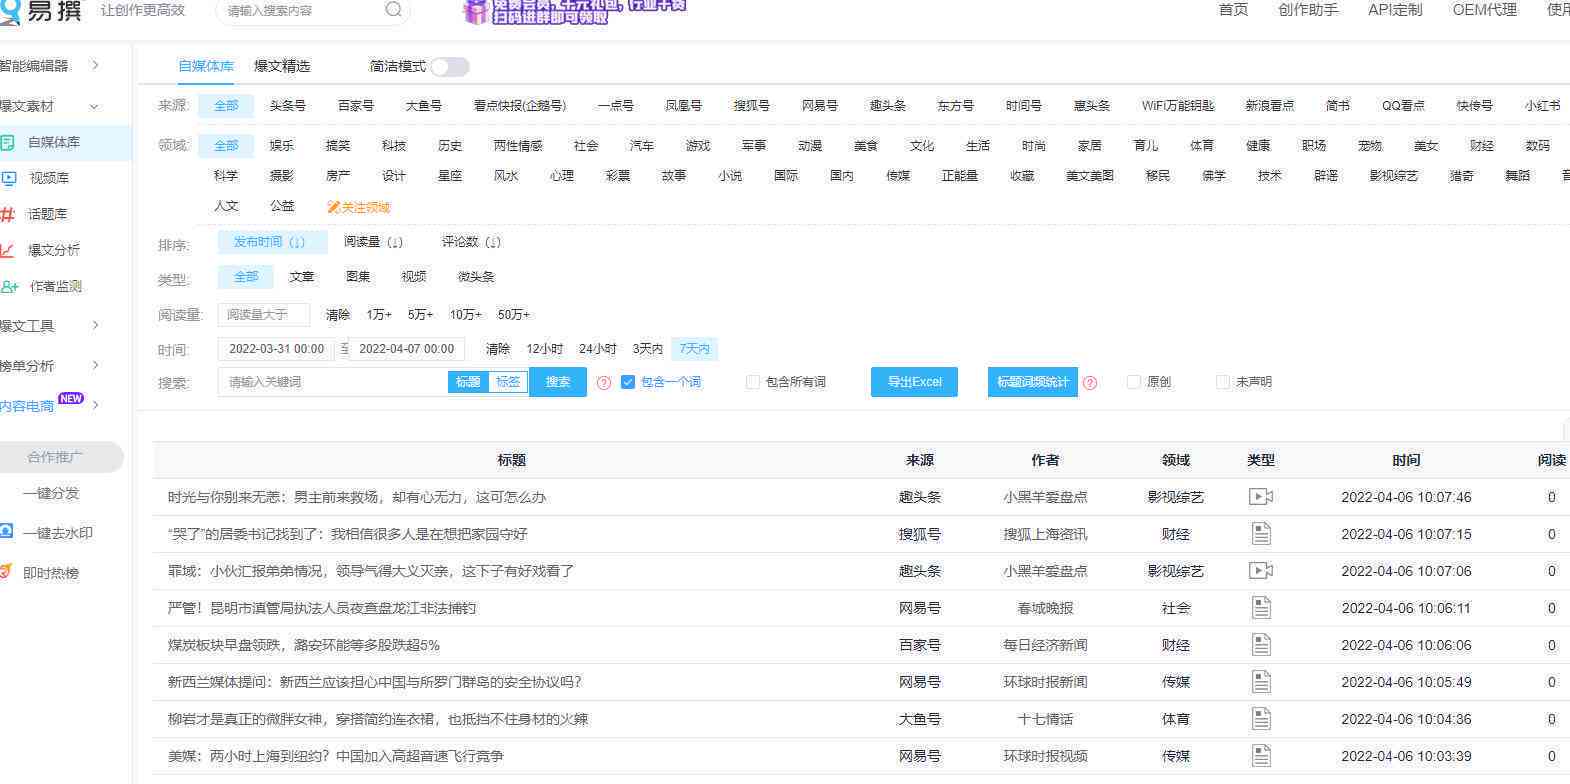Viewport: 1570px width, 784px height.
Task: Click article icon for 新西兰媒体提问 row
Action: (1261, 682)
